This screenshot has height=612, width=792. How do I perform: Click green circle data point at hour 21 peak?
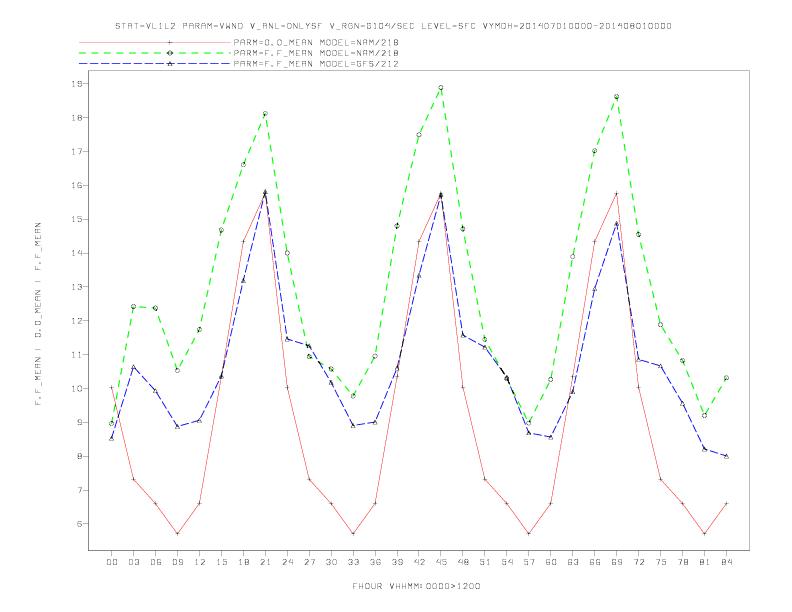pos(265,114)
